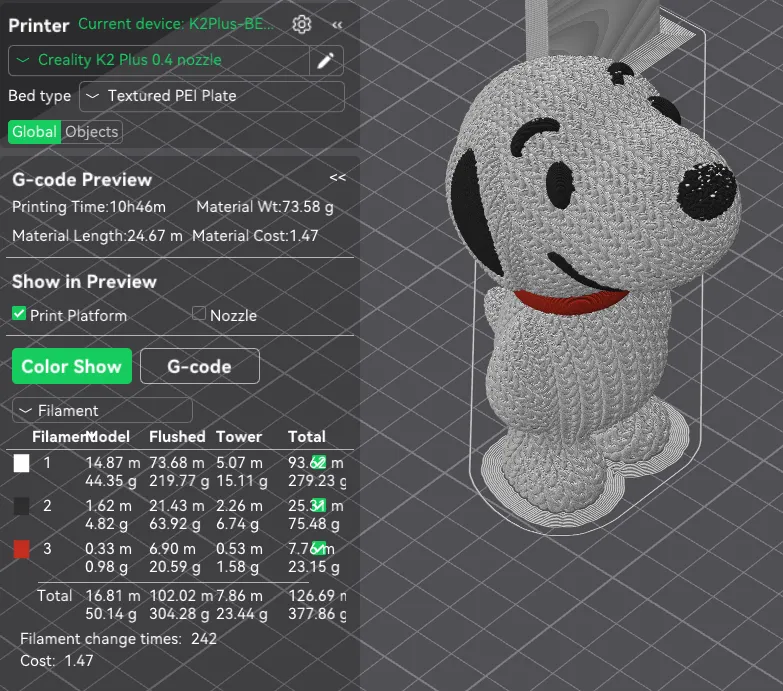Image resolution: width=783 pixels, height=691 pixels.
Task: Click the pencil icon to edit printer preset
Action: pos(324,61)
